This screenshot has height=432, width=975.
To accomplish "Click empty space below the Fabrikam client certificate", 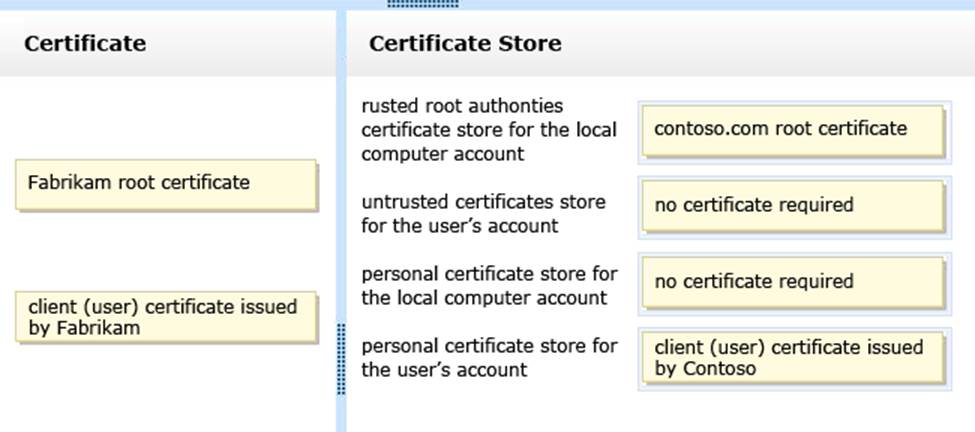I will coord(166,390).
